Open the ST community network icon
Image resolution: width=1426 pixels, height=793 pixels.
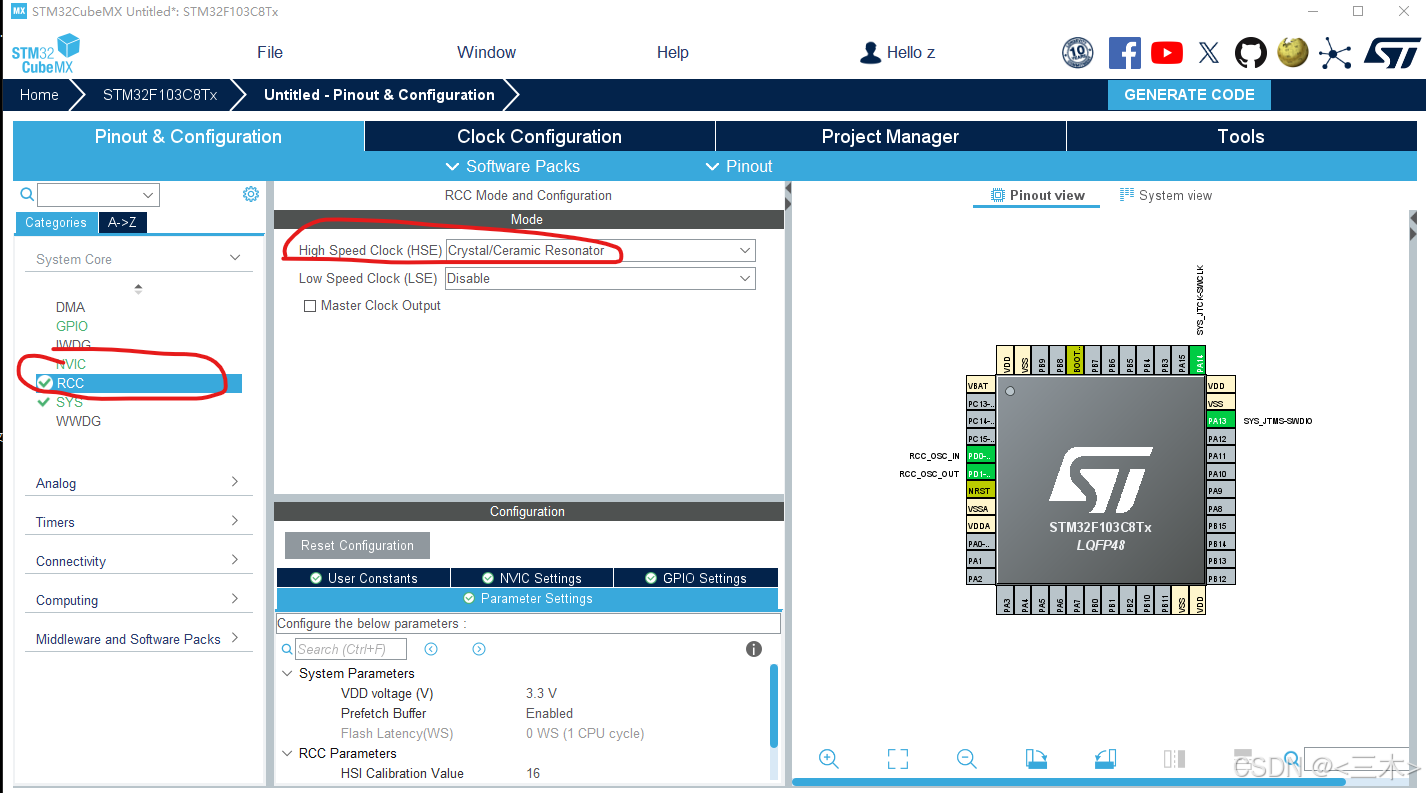1335,53
